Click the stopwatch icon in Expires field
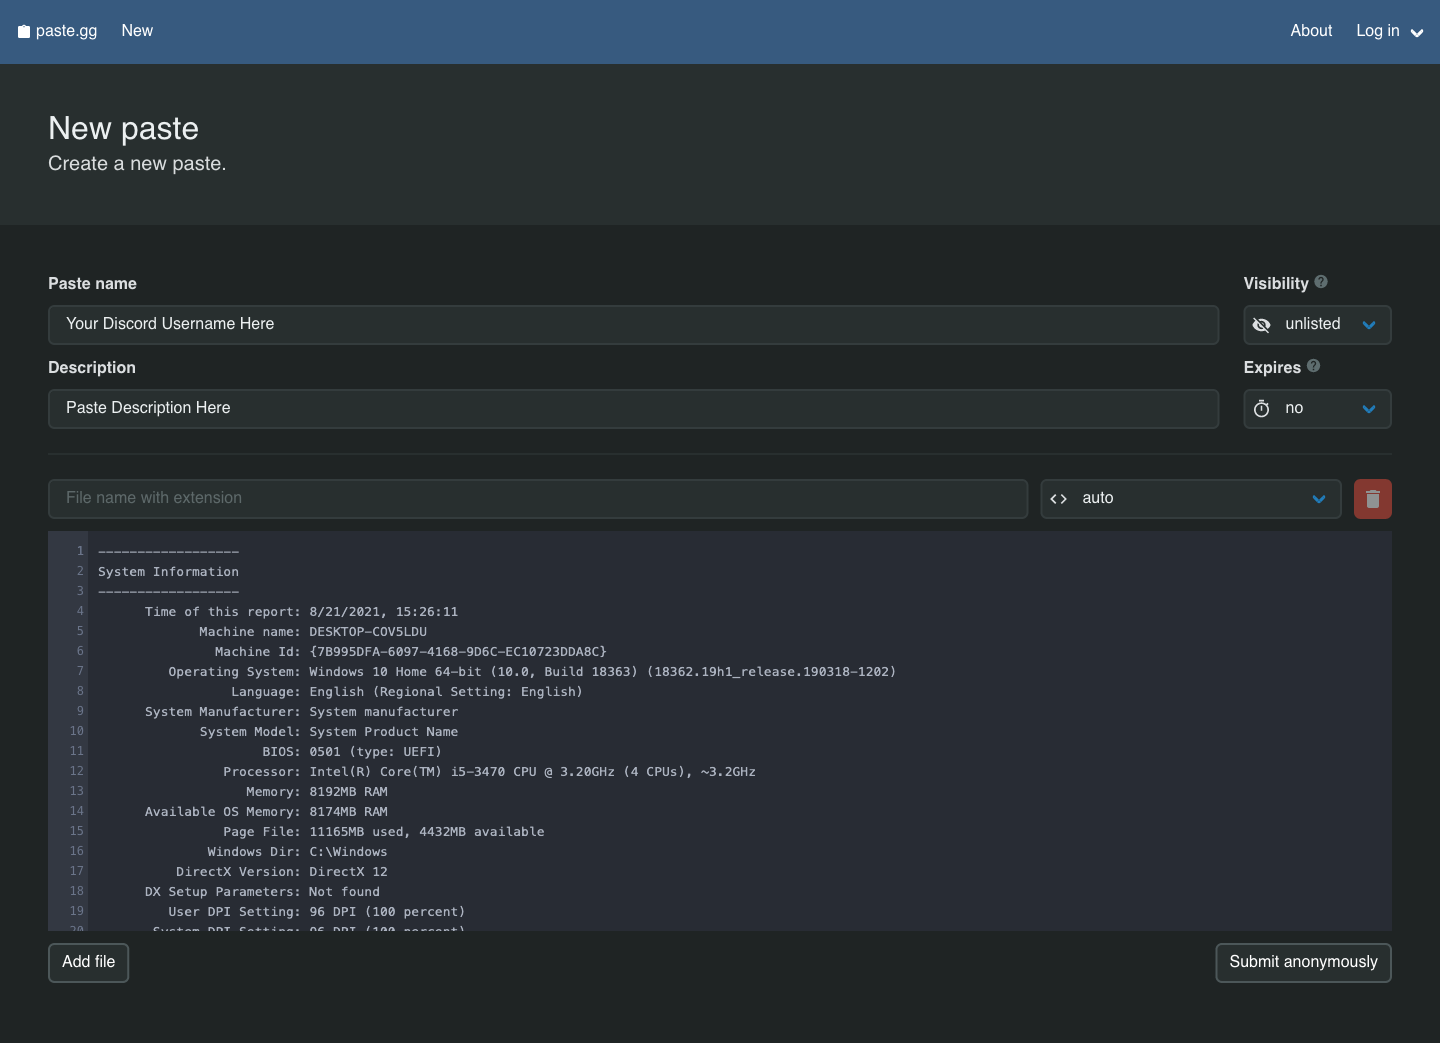 (x=1261, y=409)
